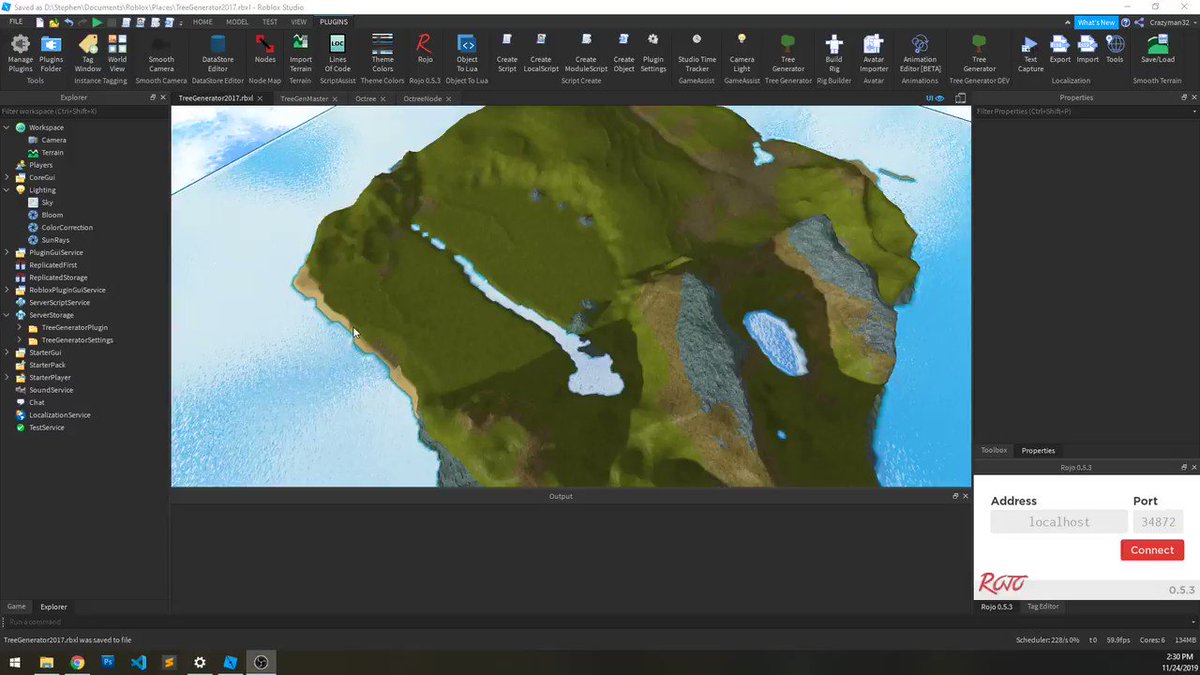Screen dimensions: 1200x675
Task: Click the Rojo Address localhost field
Action: (1059, 522)
